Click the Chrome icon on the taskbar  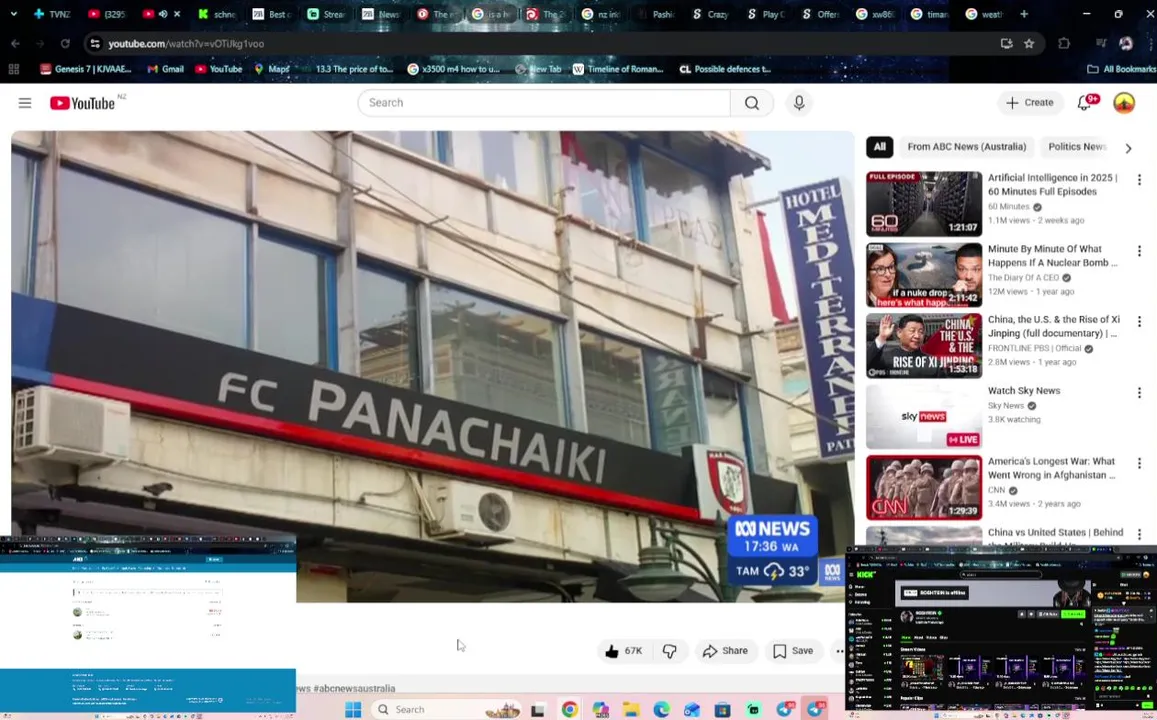pos(569,710)
